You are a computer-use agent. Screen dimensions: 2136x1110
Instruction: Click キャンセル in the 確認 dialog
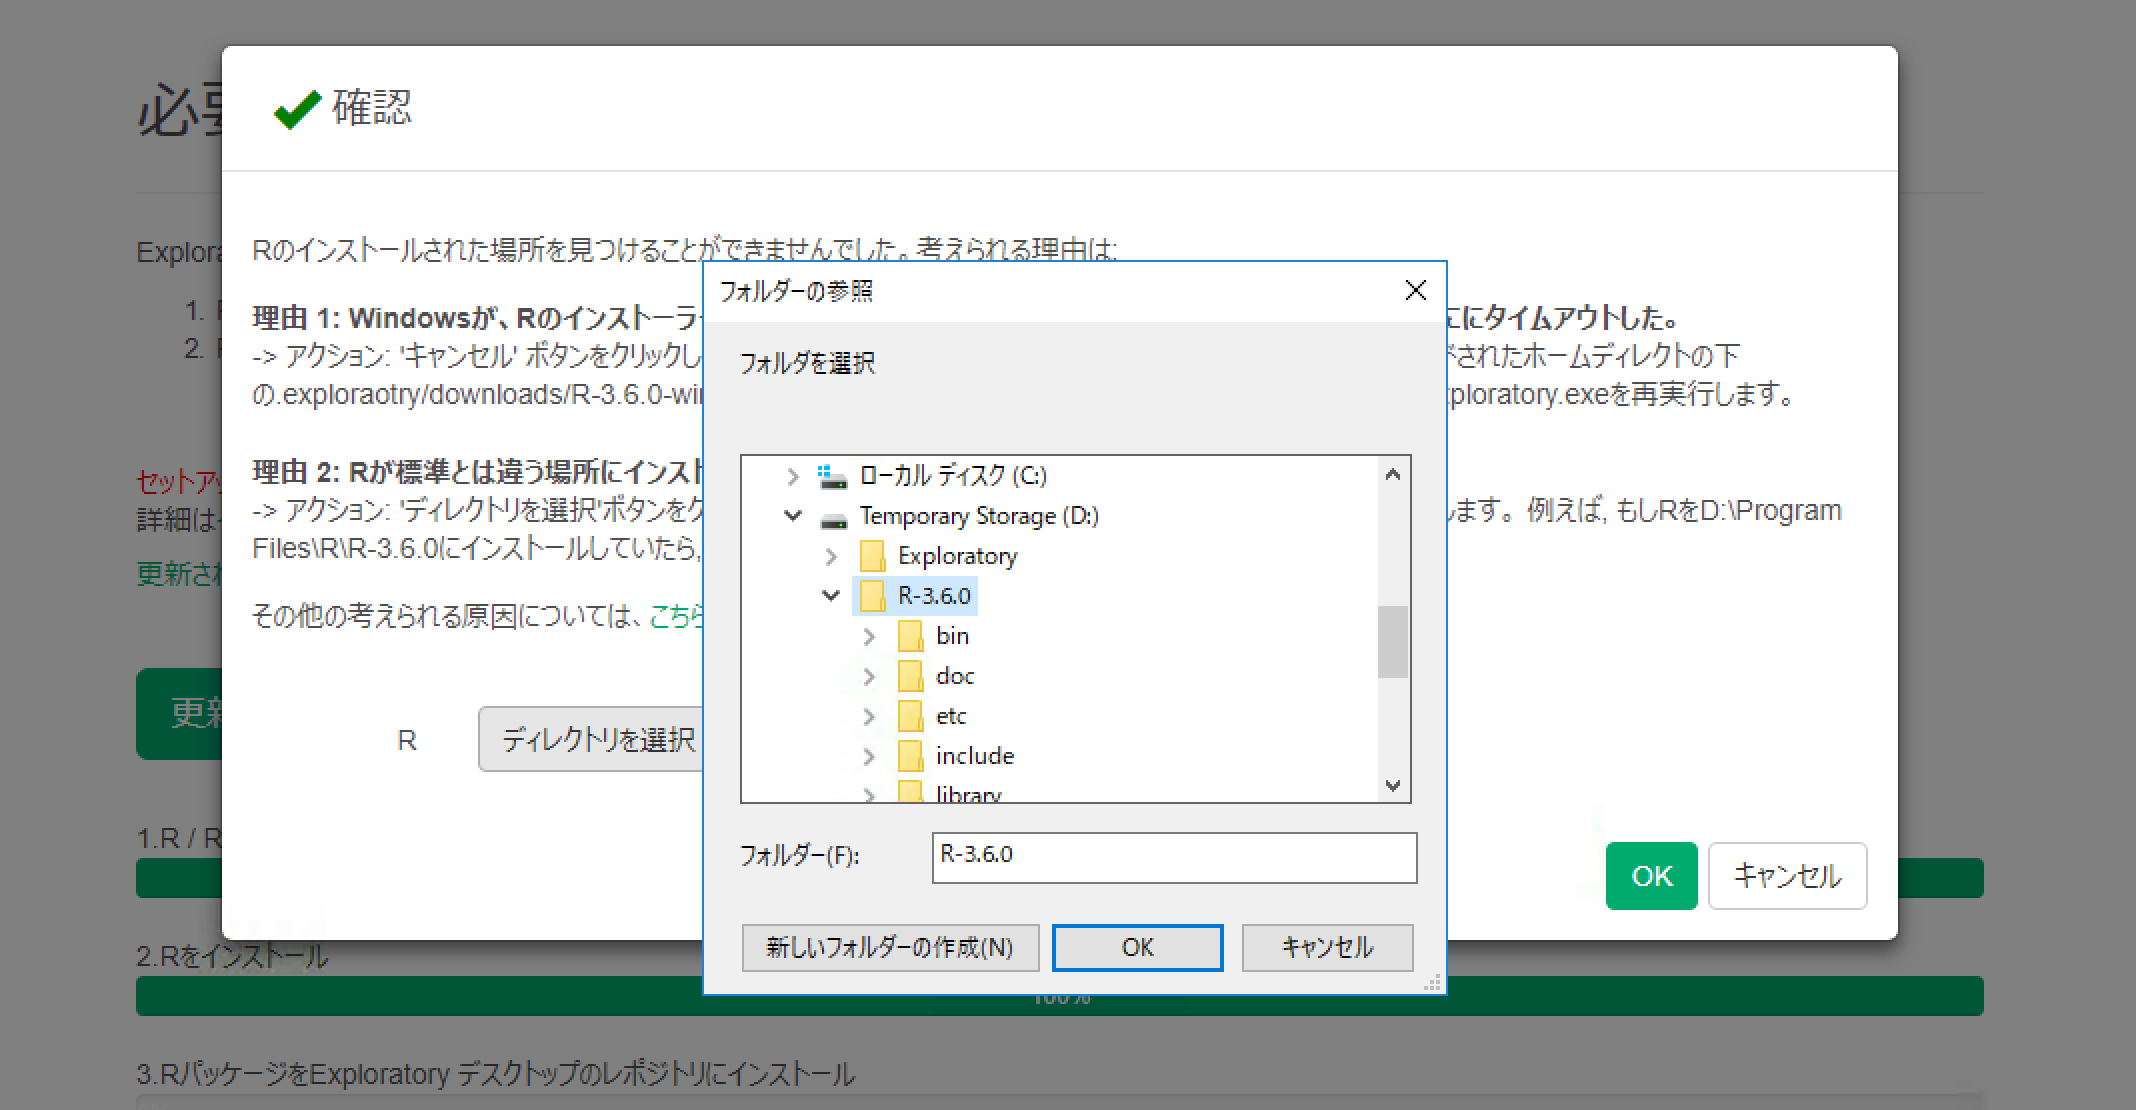tap(1787, 876)
